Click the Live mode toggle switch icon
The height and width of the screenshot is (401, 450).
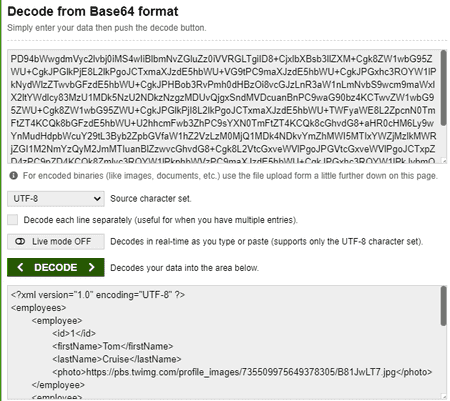coord(20,241)
